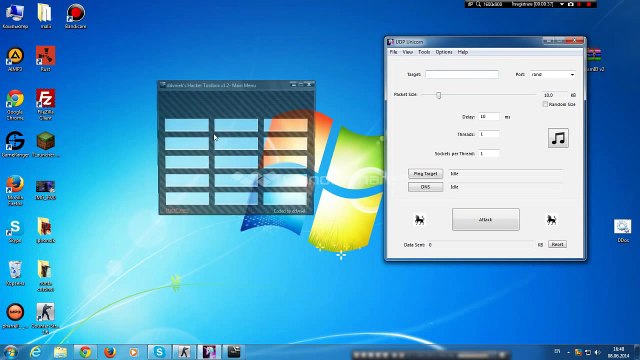Screen dimensions: 640x360
Task: Select the Bandicam desktop shortcut
Action: (x=76, y=16)
